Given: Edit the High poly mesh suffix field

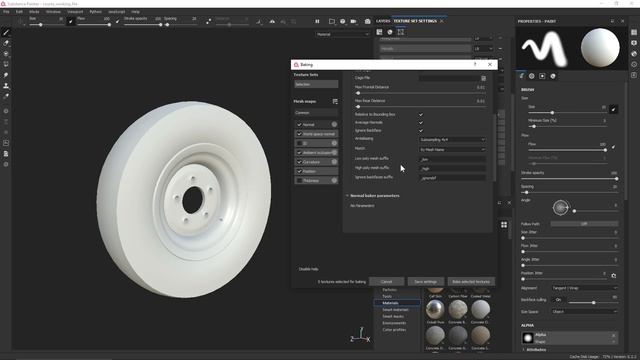Looking at the screenshot, I should [452, 169].
